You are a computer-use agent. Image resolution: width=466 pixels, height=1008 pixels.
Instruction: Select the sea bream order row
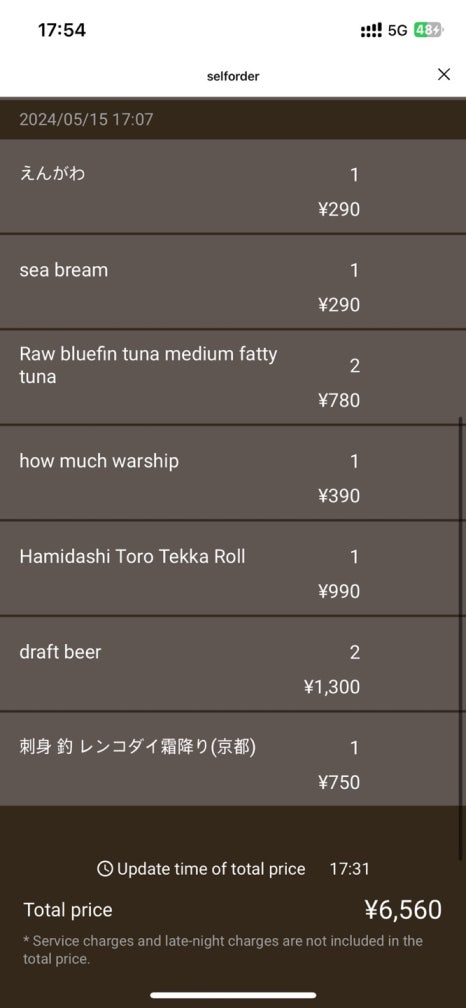coord(233,282)
